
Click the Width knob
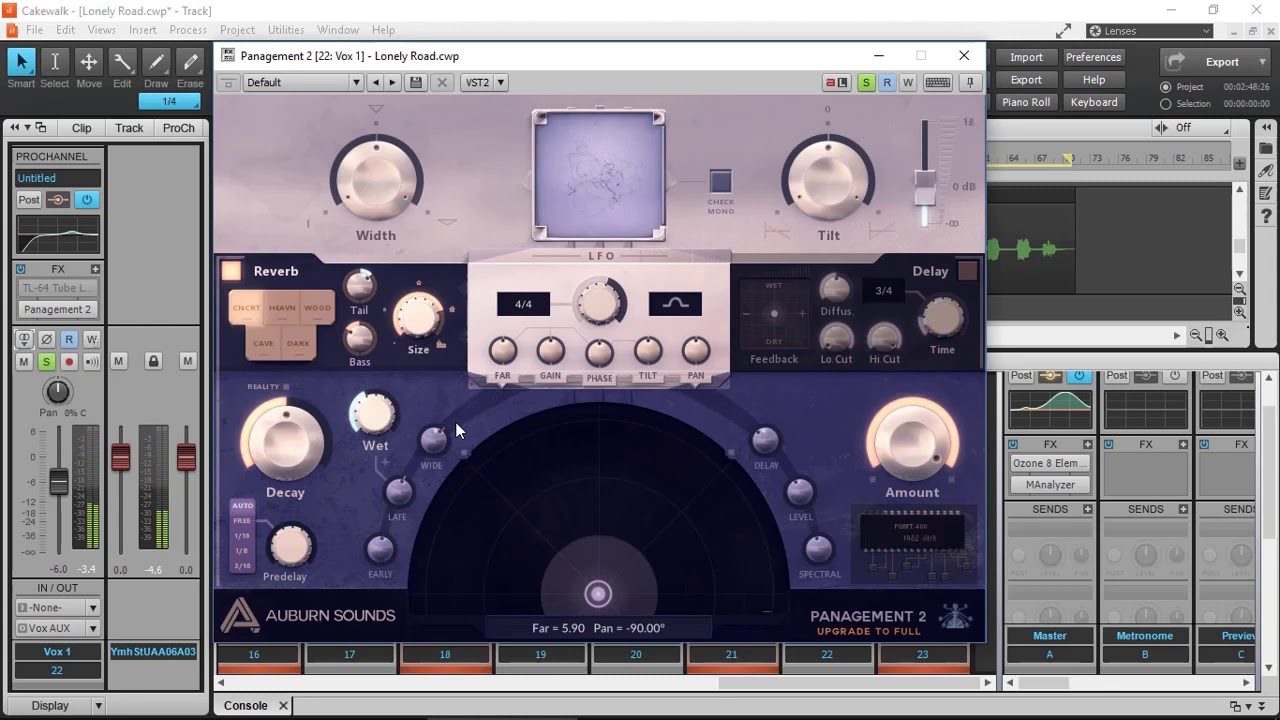(376, 180)
